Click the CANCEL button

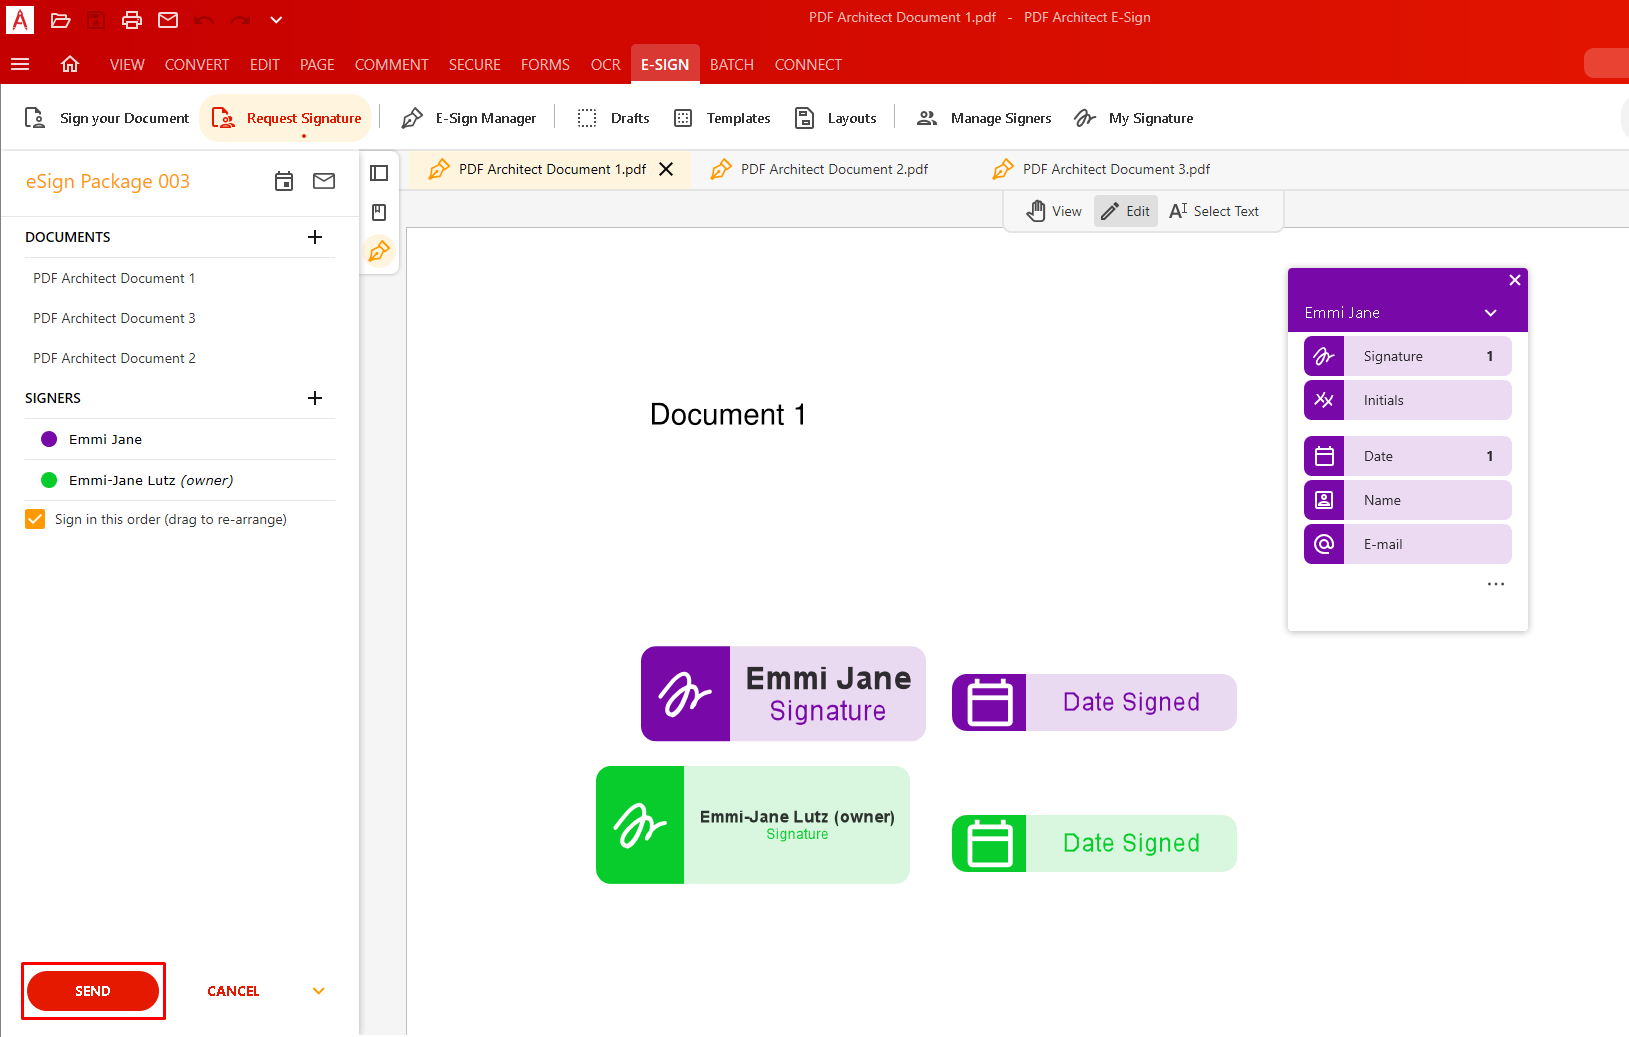(233, 991)
